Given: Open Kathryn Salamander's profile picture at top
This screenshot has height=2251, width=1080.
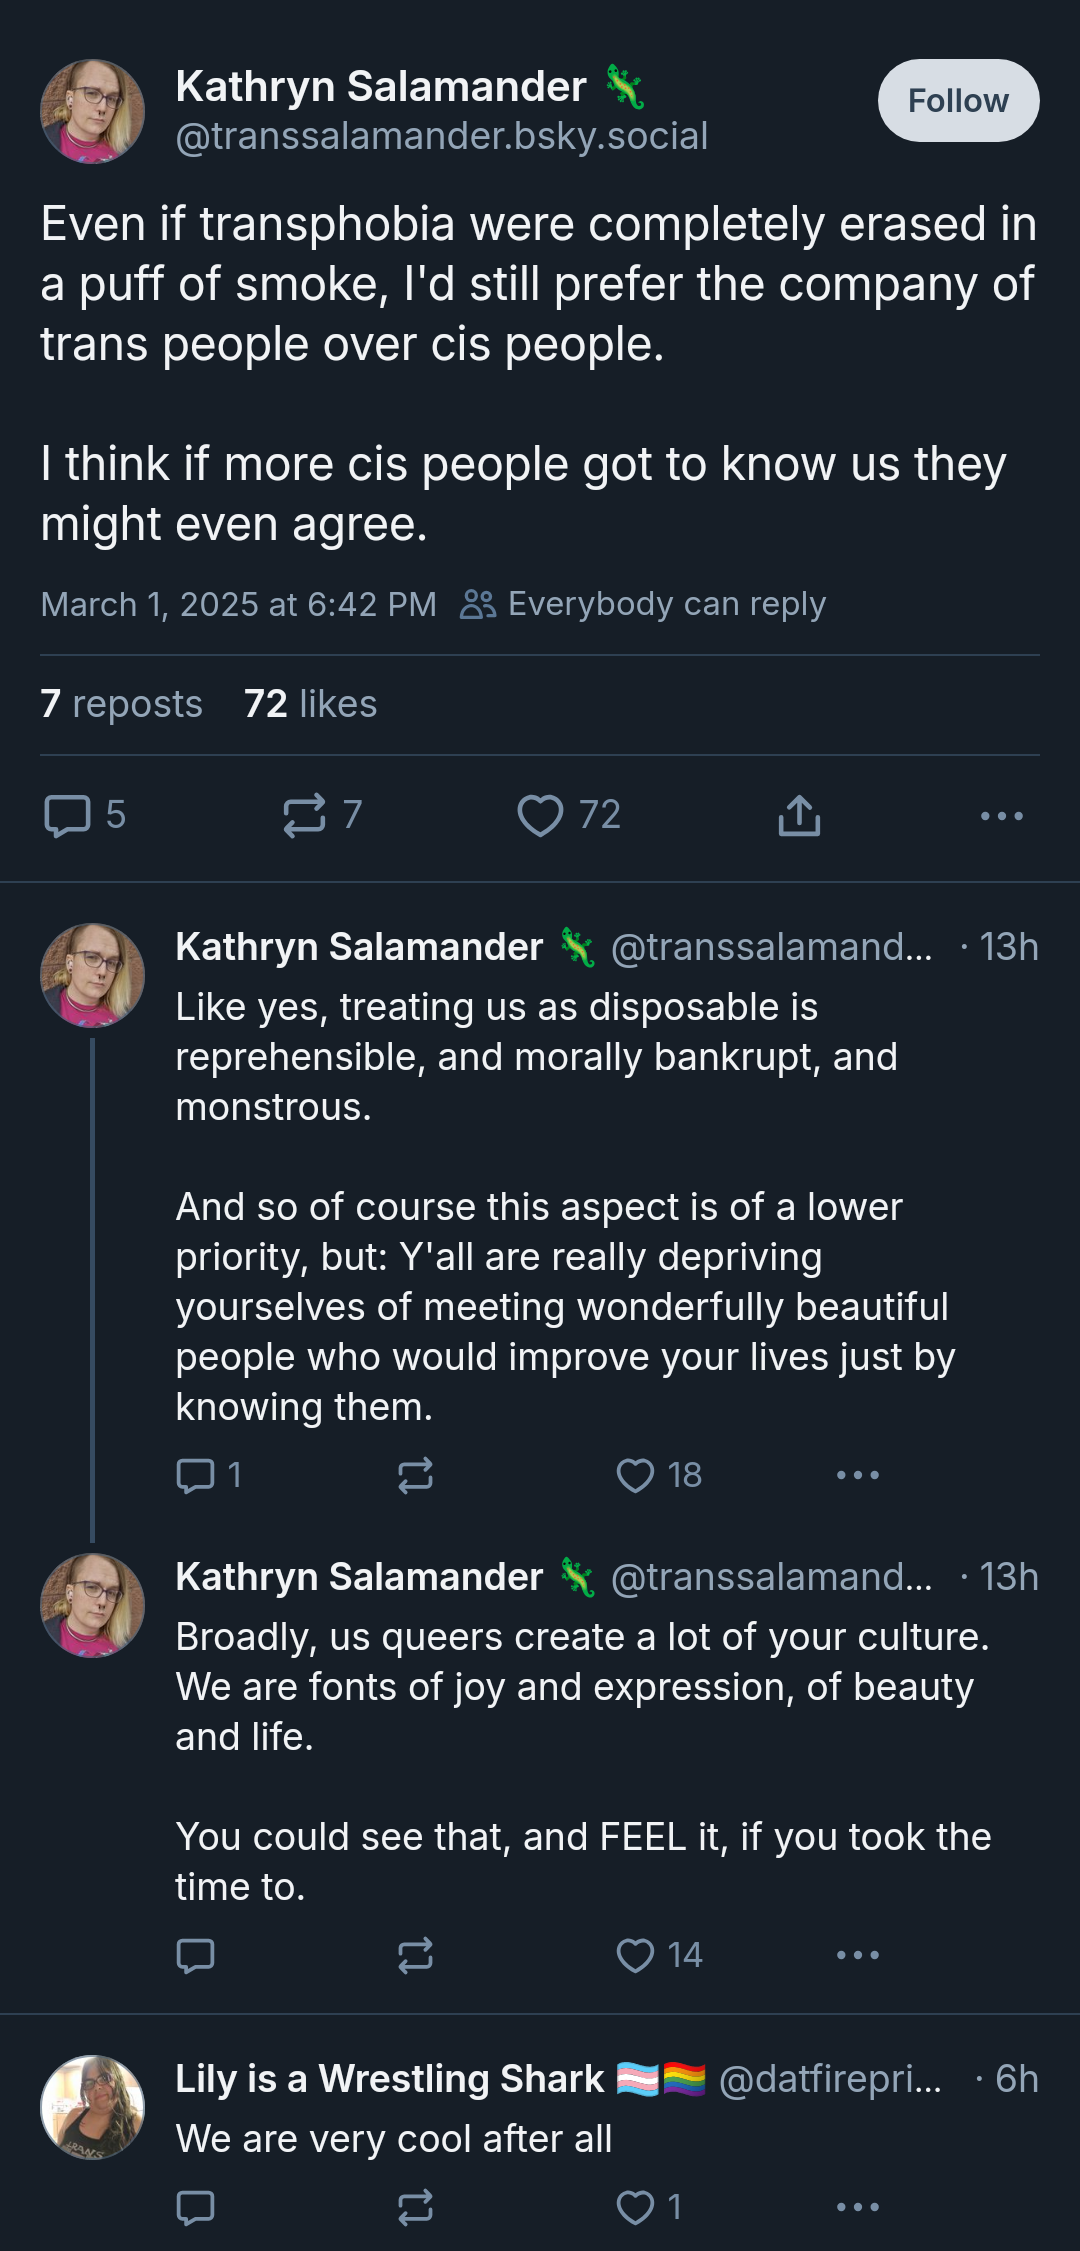Looking at the screenshot, I should click(92, 111).
